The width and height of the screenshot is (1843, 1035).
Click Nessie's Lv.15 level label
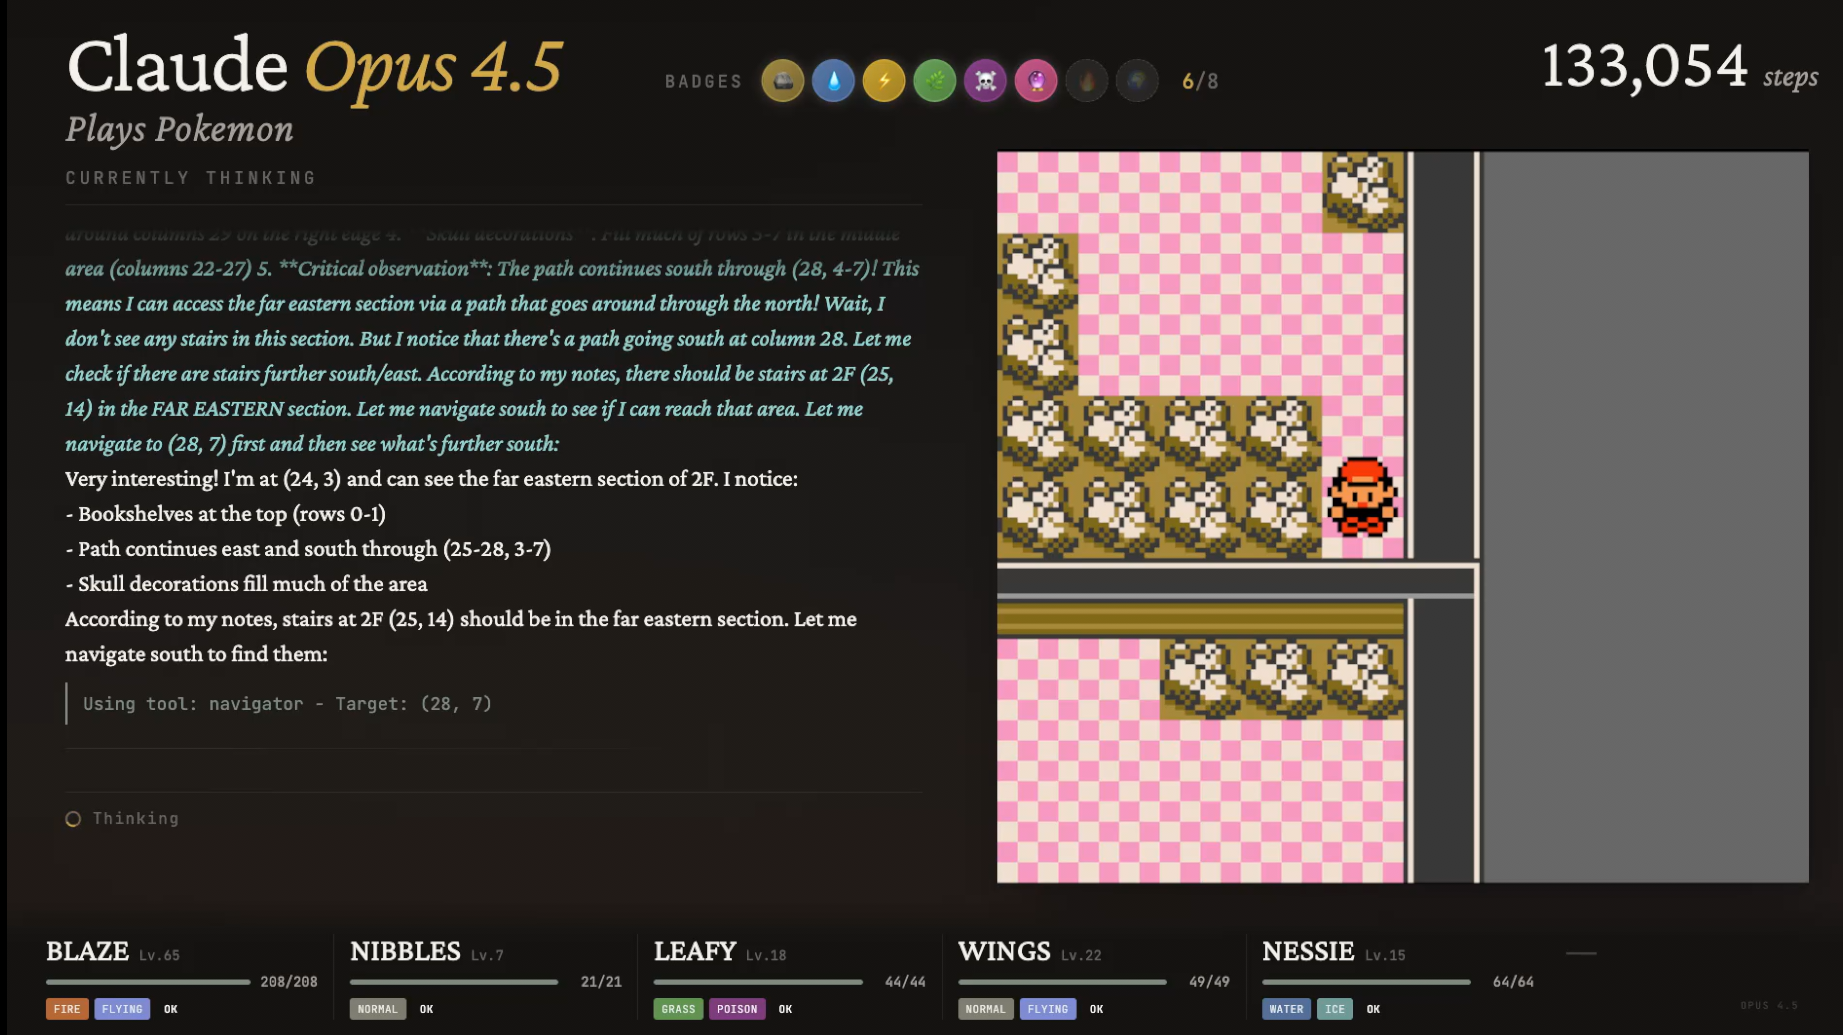pos(1385,955)
